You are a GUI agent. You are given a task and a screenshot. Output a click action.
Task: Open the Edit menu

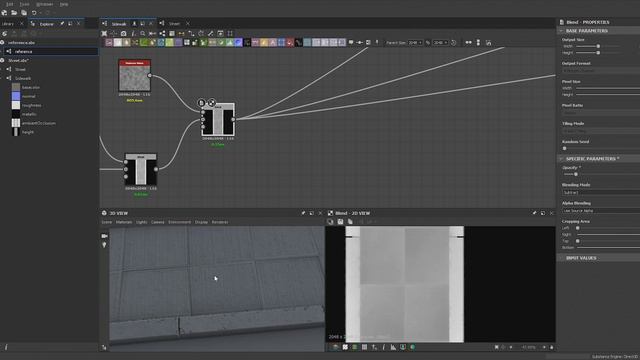click(x=9, y=4)
